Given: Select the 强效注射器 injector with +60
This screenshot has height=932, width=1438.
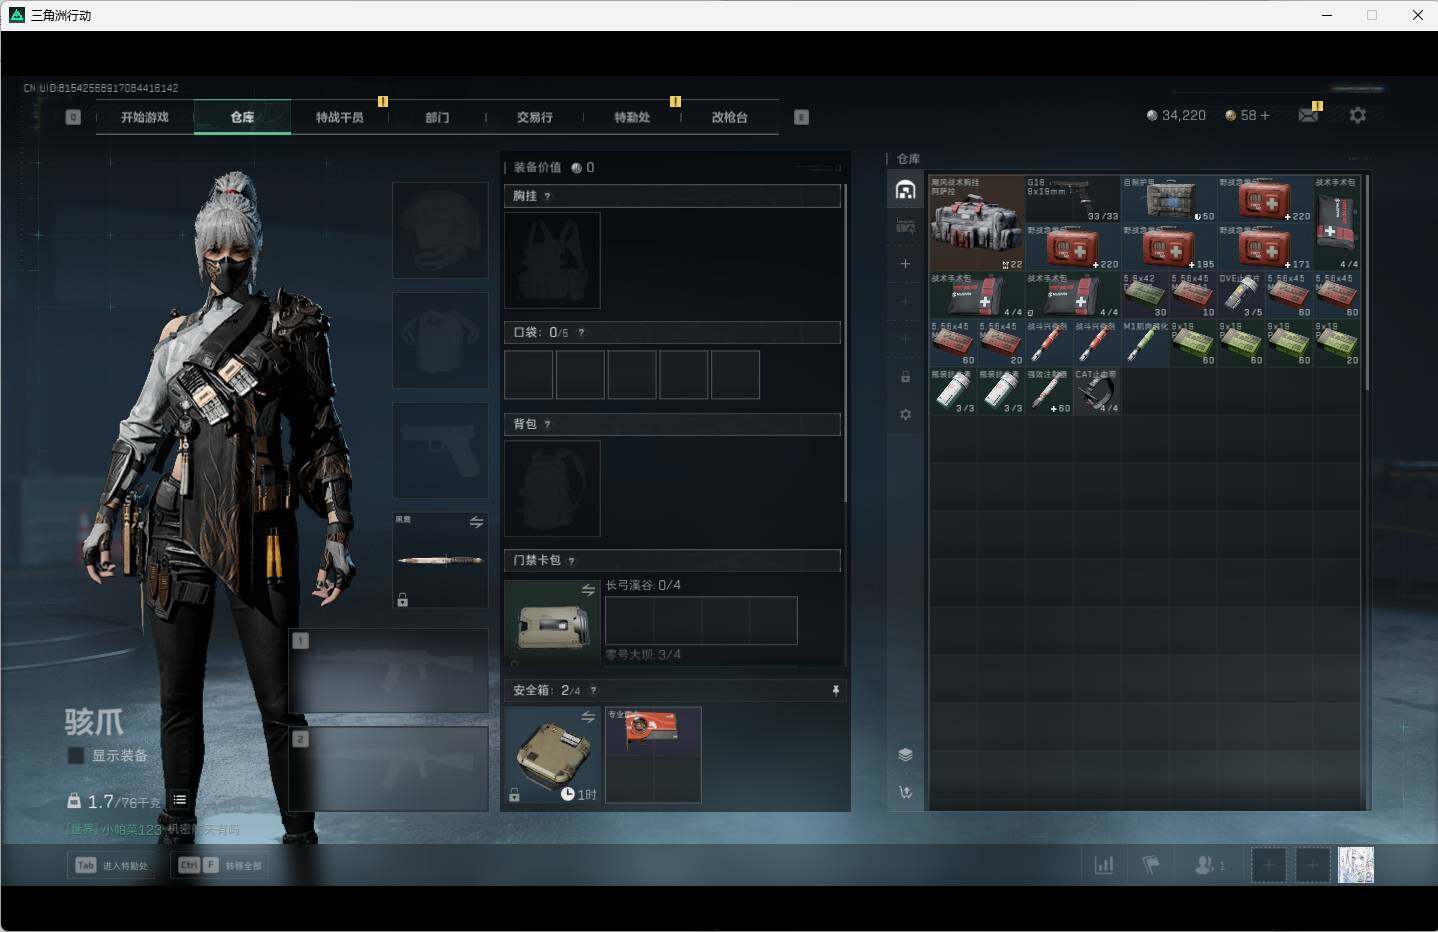Looking at the screenshot, I should point(1049,391).
